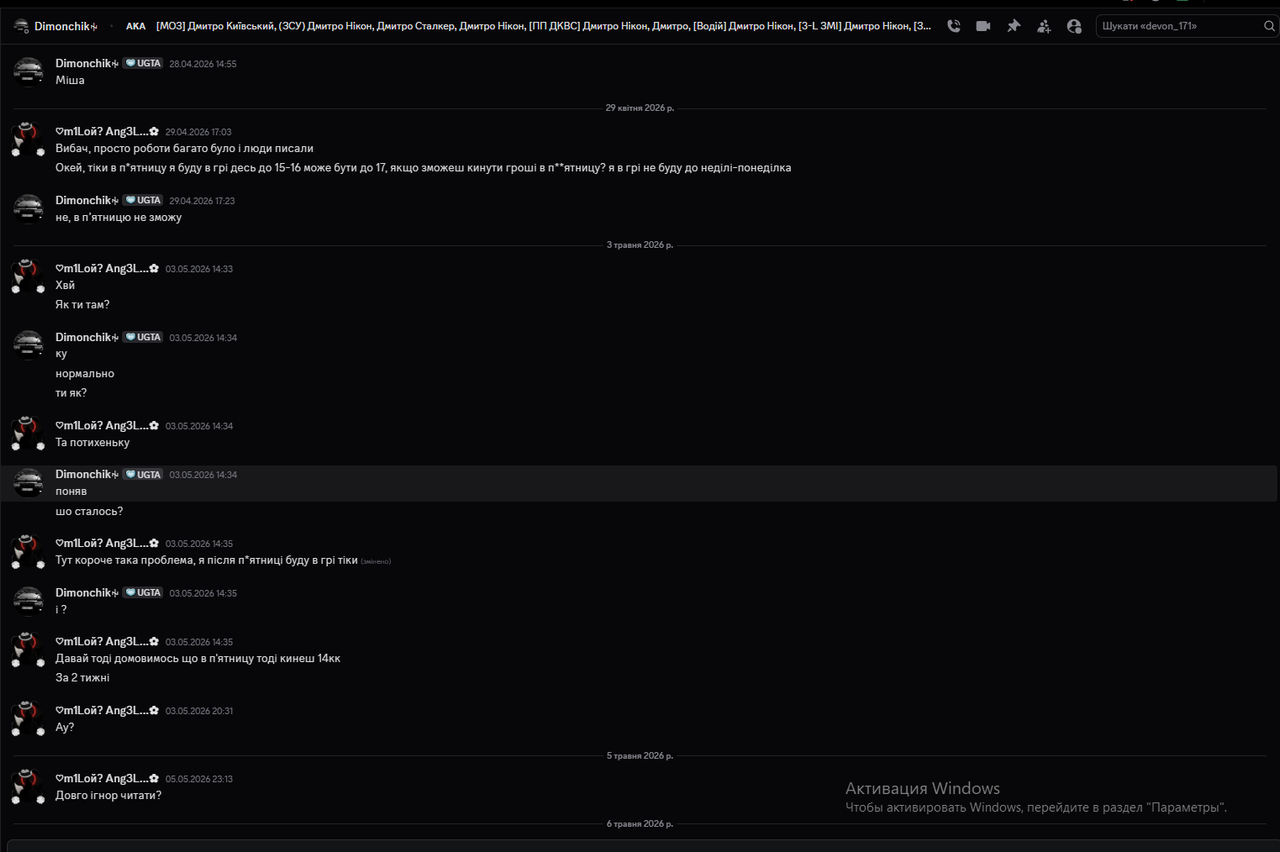Click the message 'нормально'

pos(85,374)
